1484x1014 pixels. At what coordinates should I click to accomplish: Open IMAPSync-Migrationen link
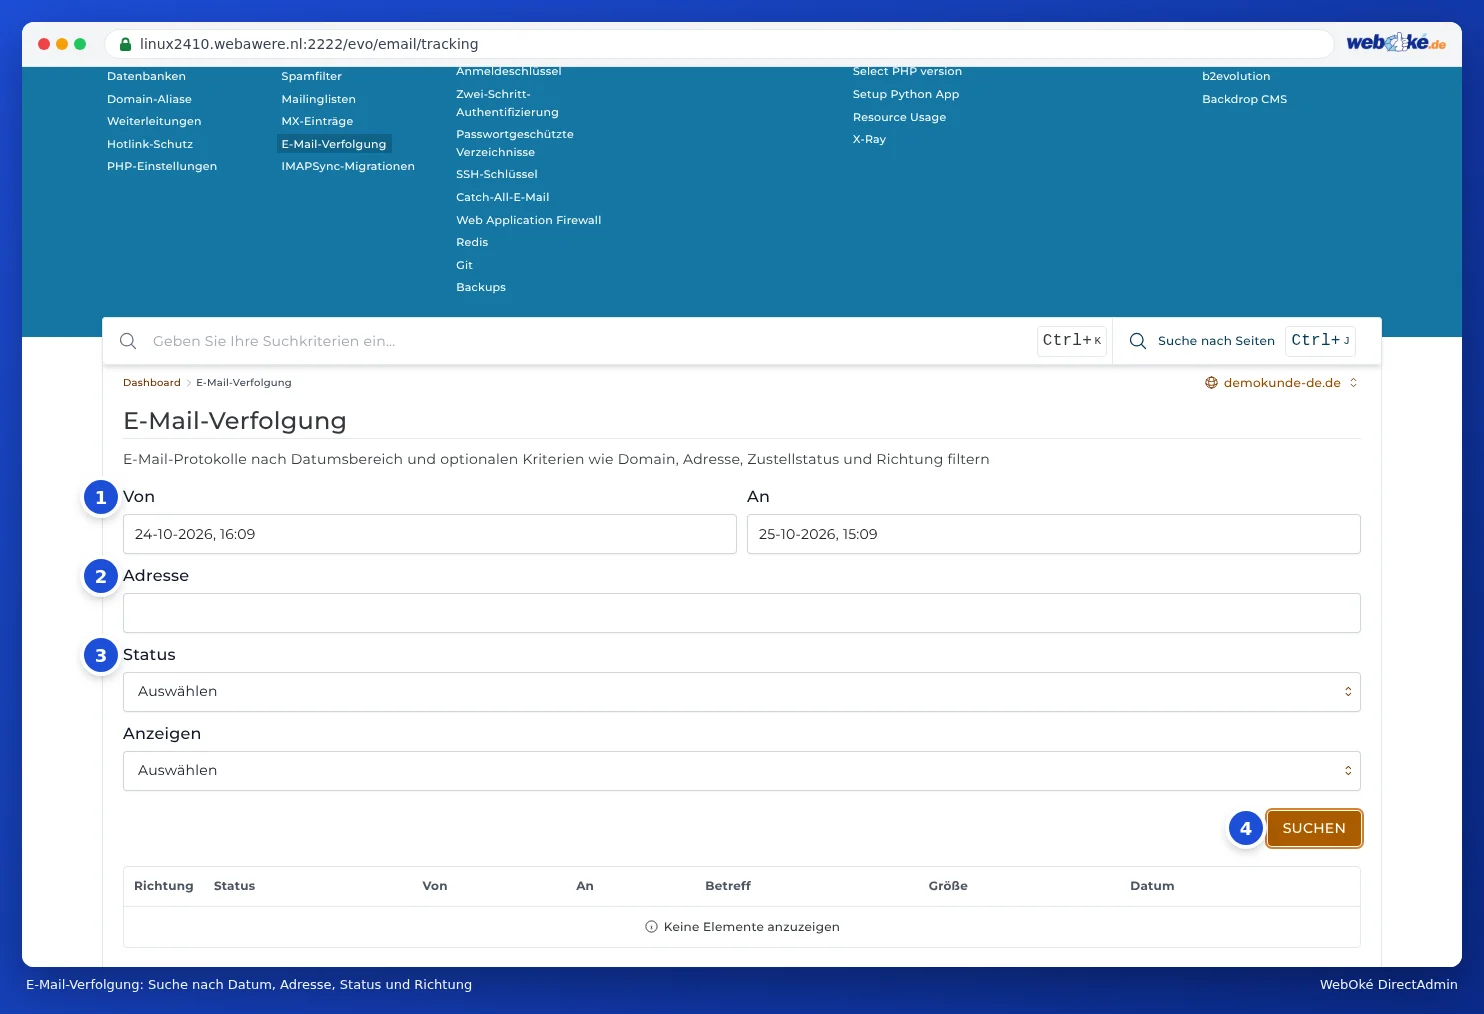tap(348, 166)
